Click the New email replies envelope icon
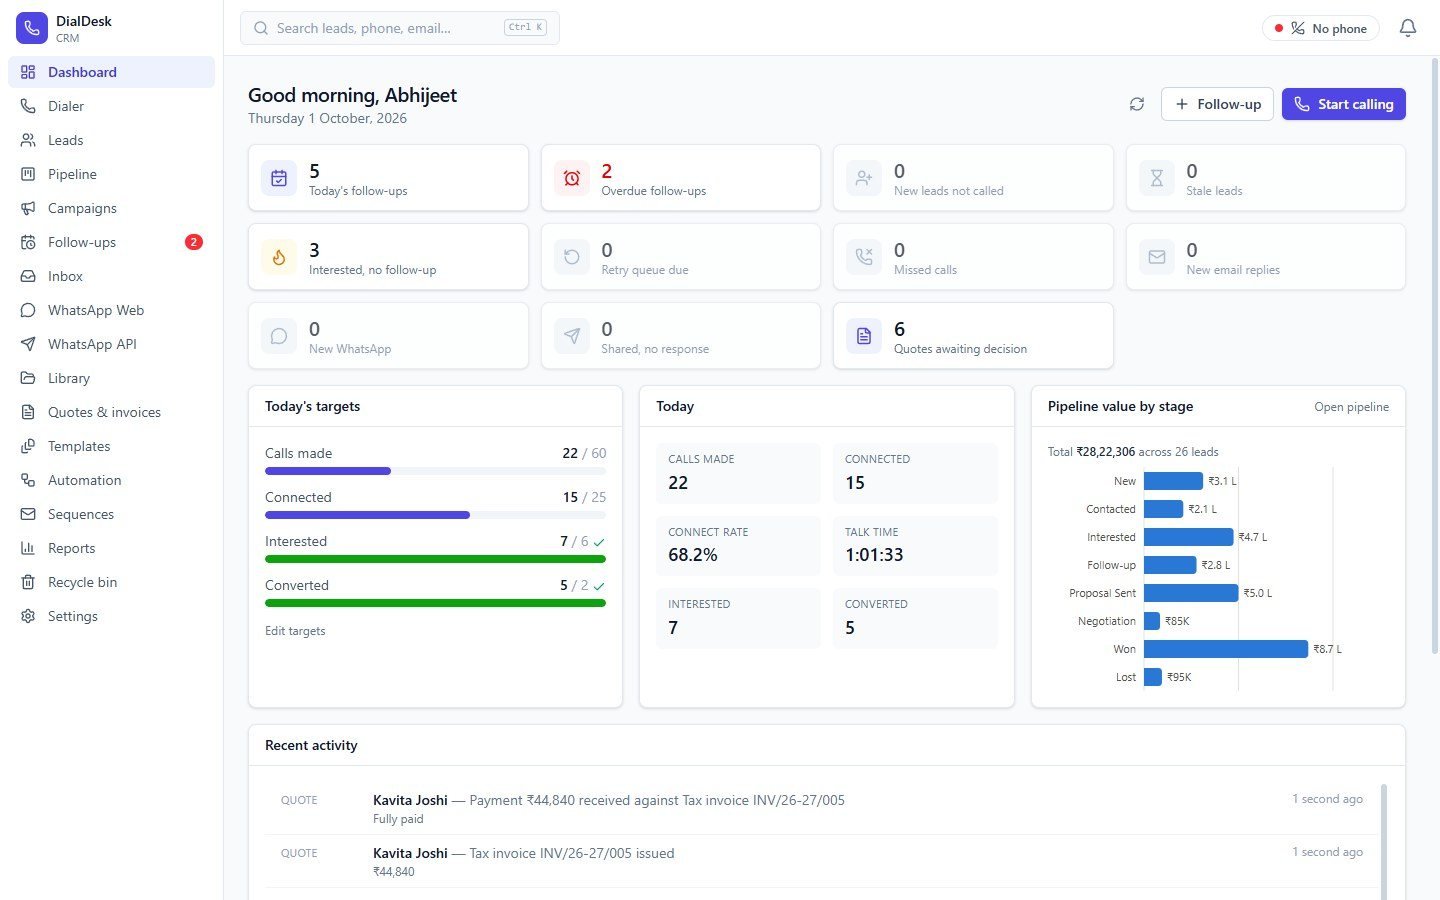 (x=1157, y=257)
